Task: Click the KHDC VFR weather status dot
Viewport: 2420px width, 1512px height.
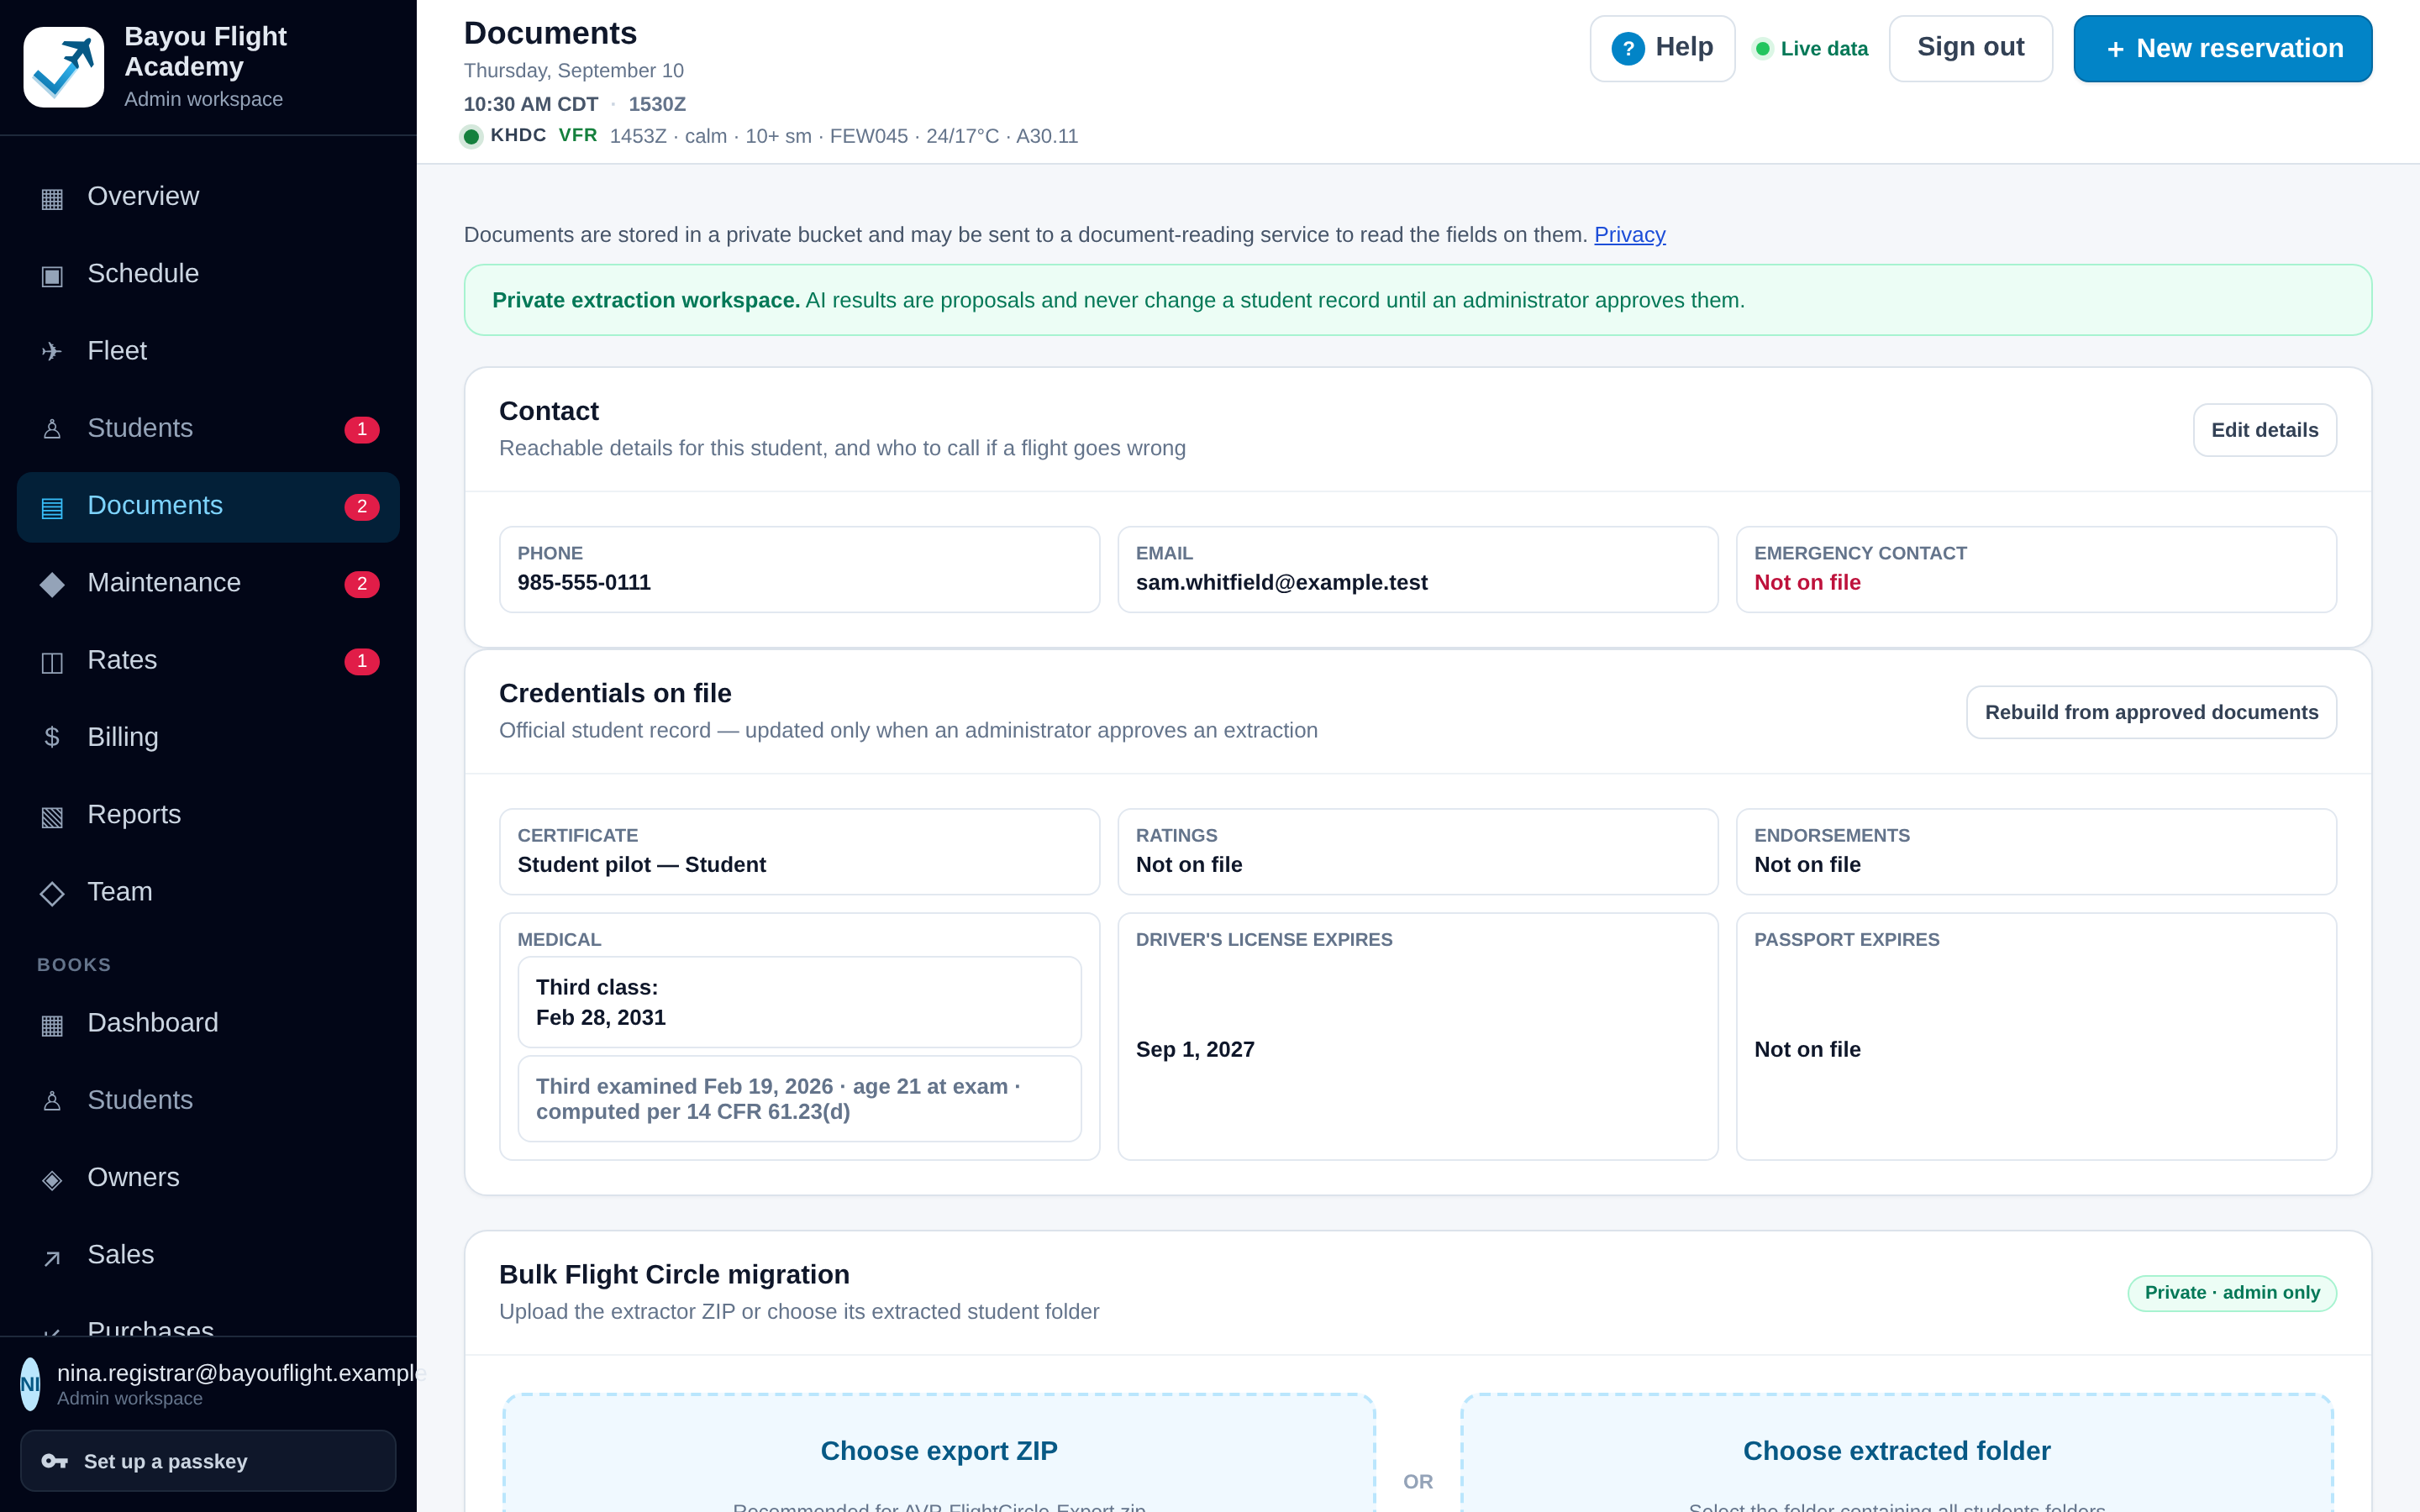Action: (471, 136)
